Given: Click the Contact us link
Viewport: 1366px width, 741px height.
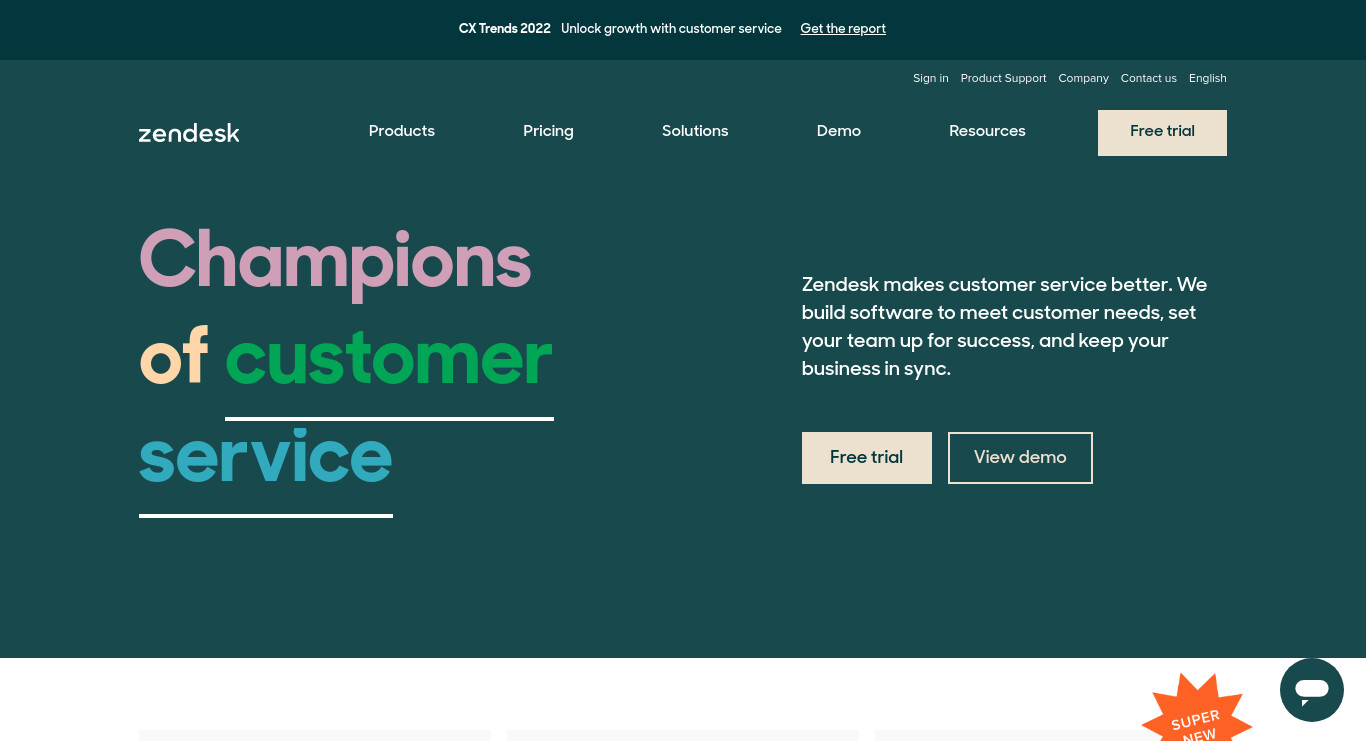Looking at the screenshot, I should pos(1149,78).
